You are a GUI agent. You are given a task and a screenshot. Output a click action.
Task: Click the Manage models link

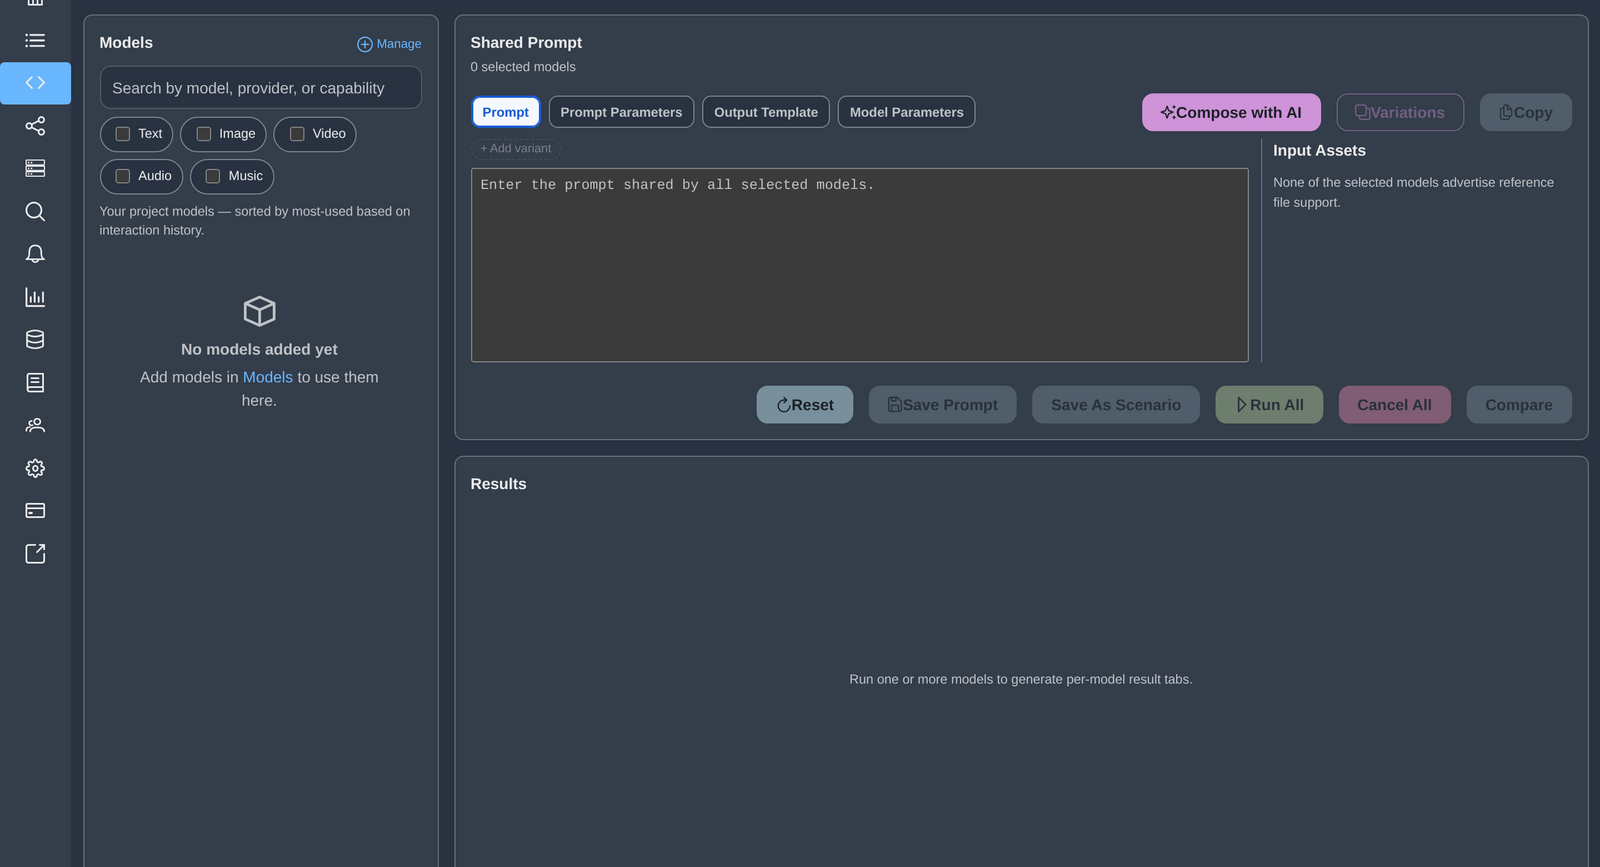(389, 44)
